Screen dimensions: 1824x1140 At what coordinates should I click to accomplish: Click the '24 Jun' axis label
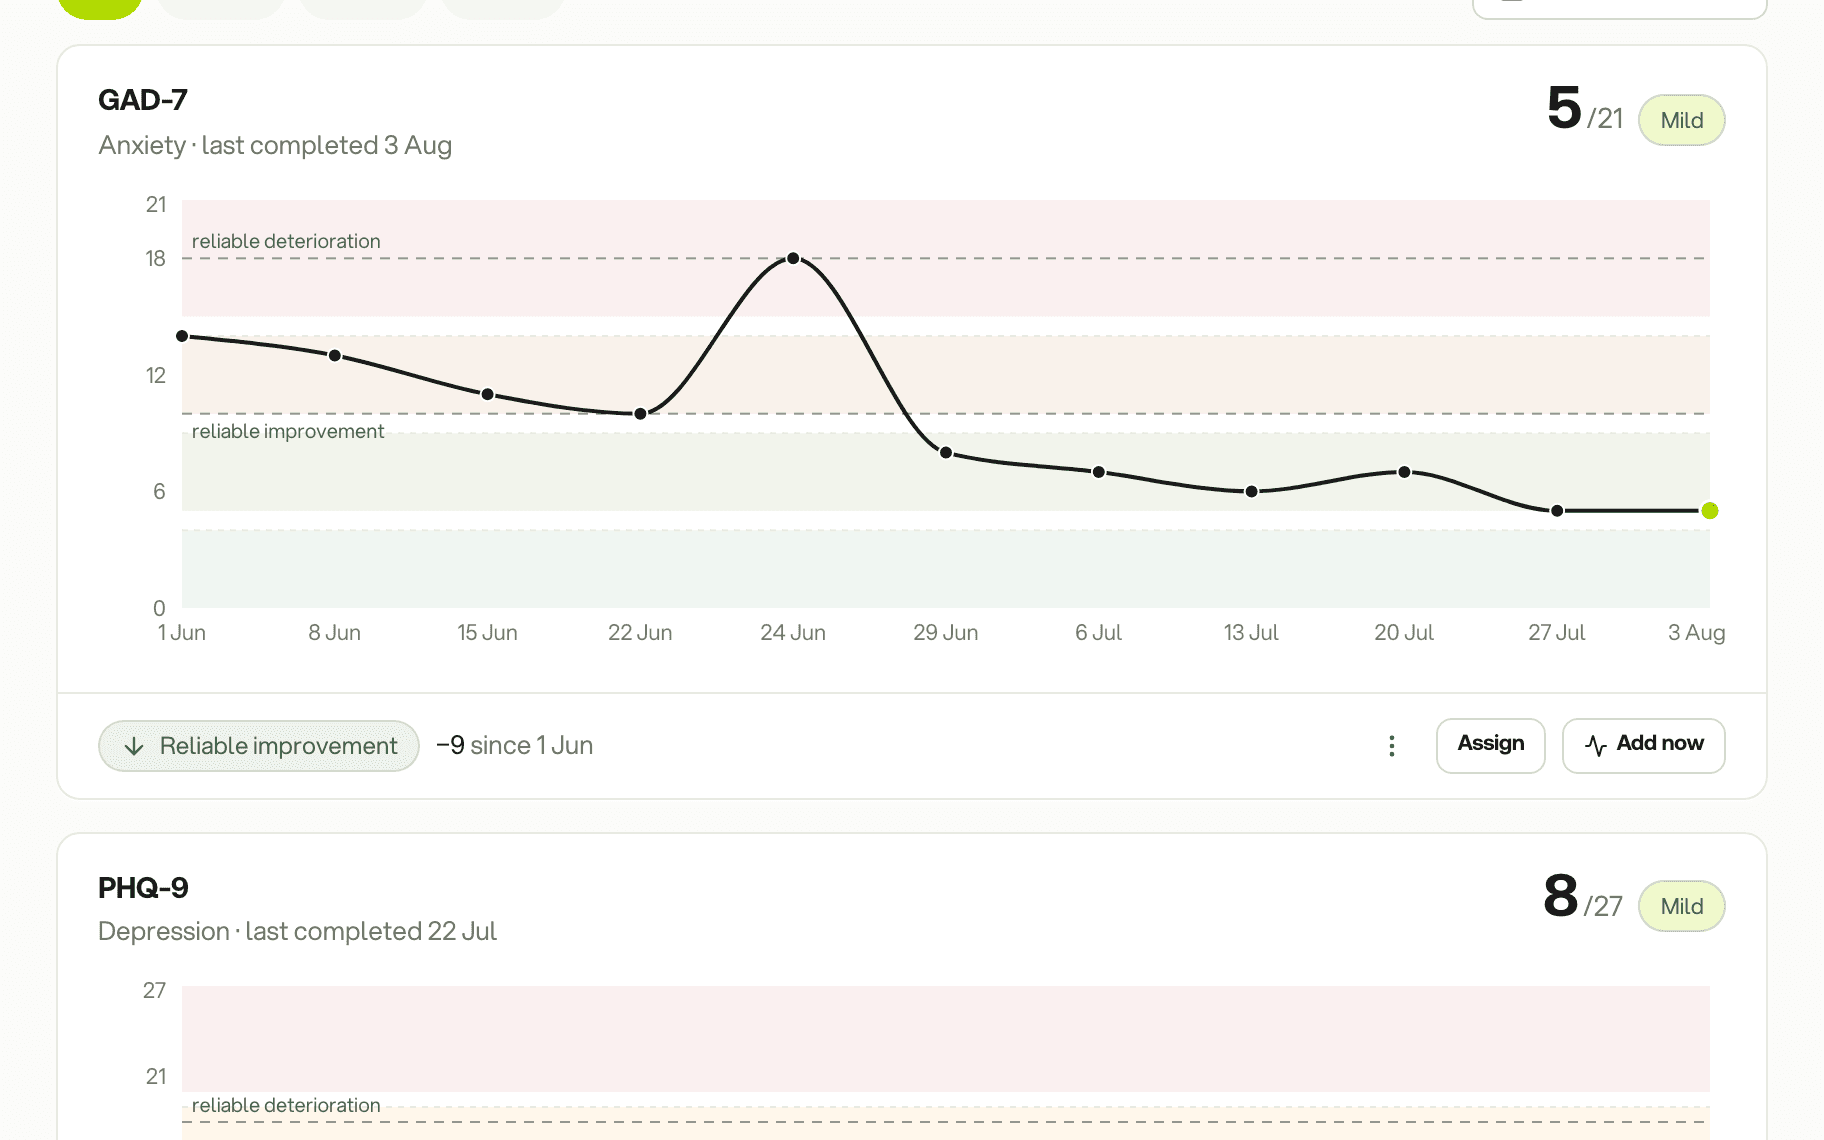pyautogui.click(x=793, y=633)
